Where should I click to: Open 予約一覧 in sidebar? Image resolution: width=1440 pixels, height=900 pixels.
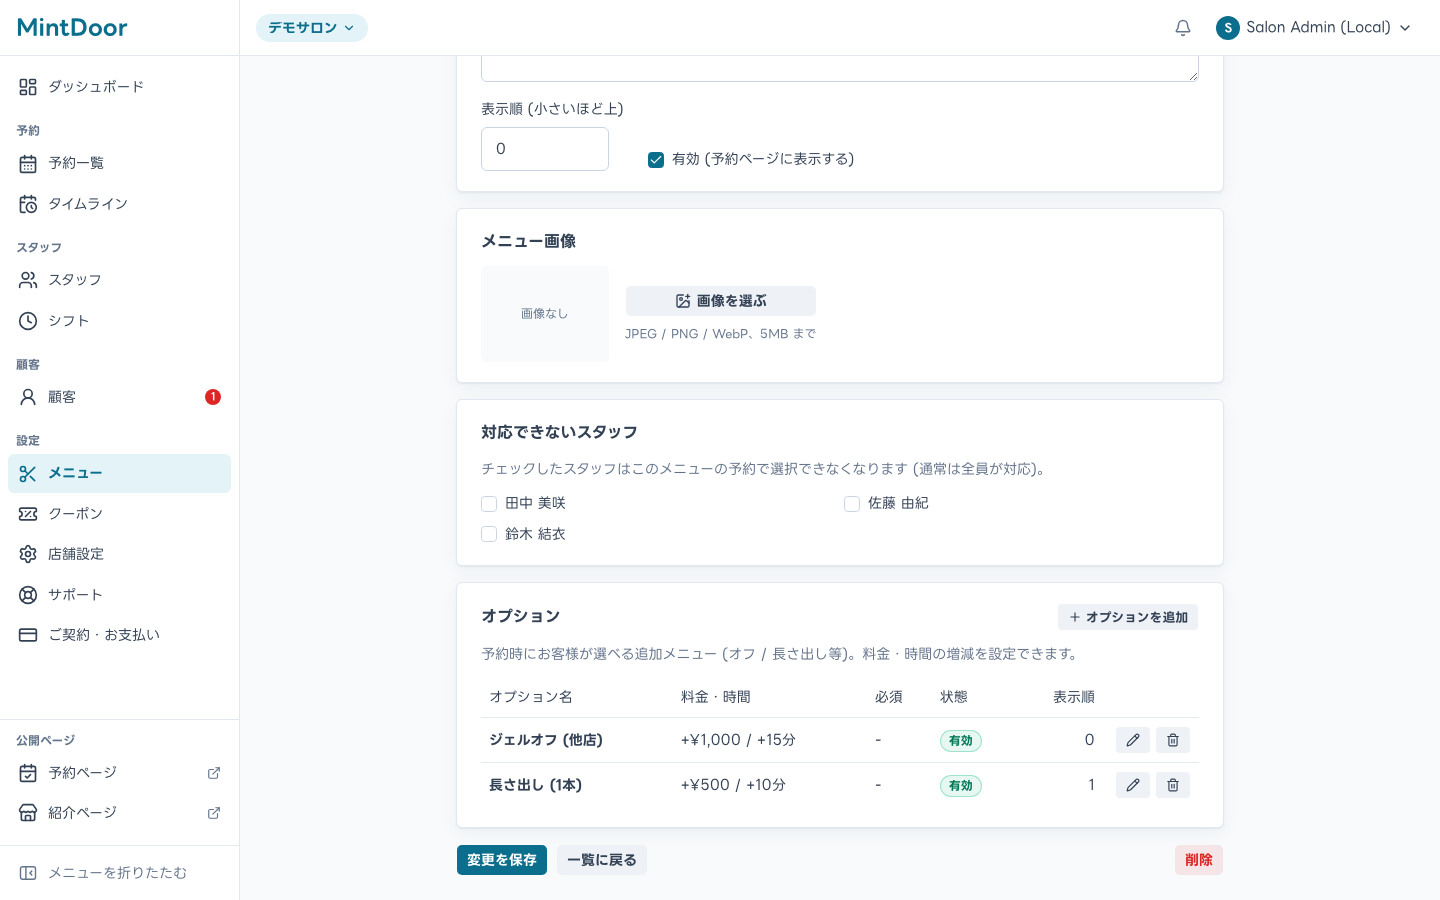pos(119,163)
